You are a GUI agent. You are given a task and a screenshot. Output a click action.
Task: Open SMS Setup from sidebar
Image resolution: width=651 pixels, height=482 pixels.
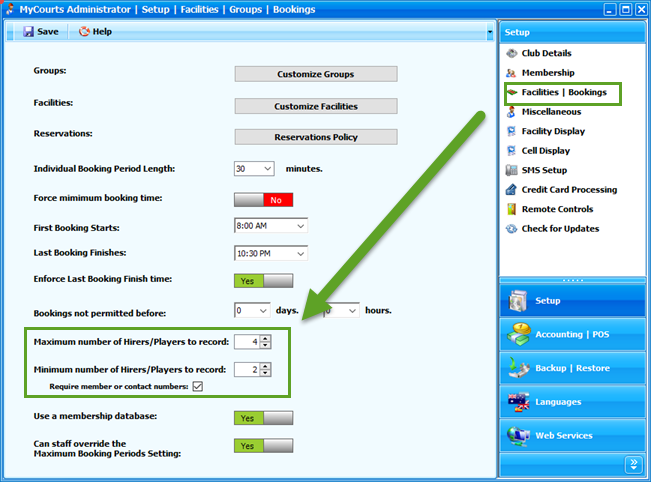(543, 170)
